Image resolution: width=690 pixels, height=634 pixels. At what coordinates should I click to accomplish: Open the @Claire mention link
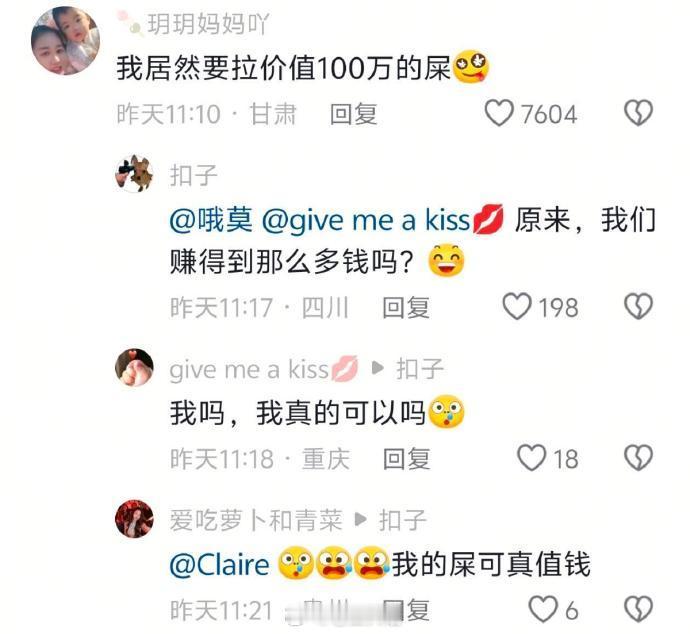pos(219,565)
